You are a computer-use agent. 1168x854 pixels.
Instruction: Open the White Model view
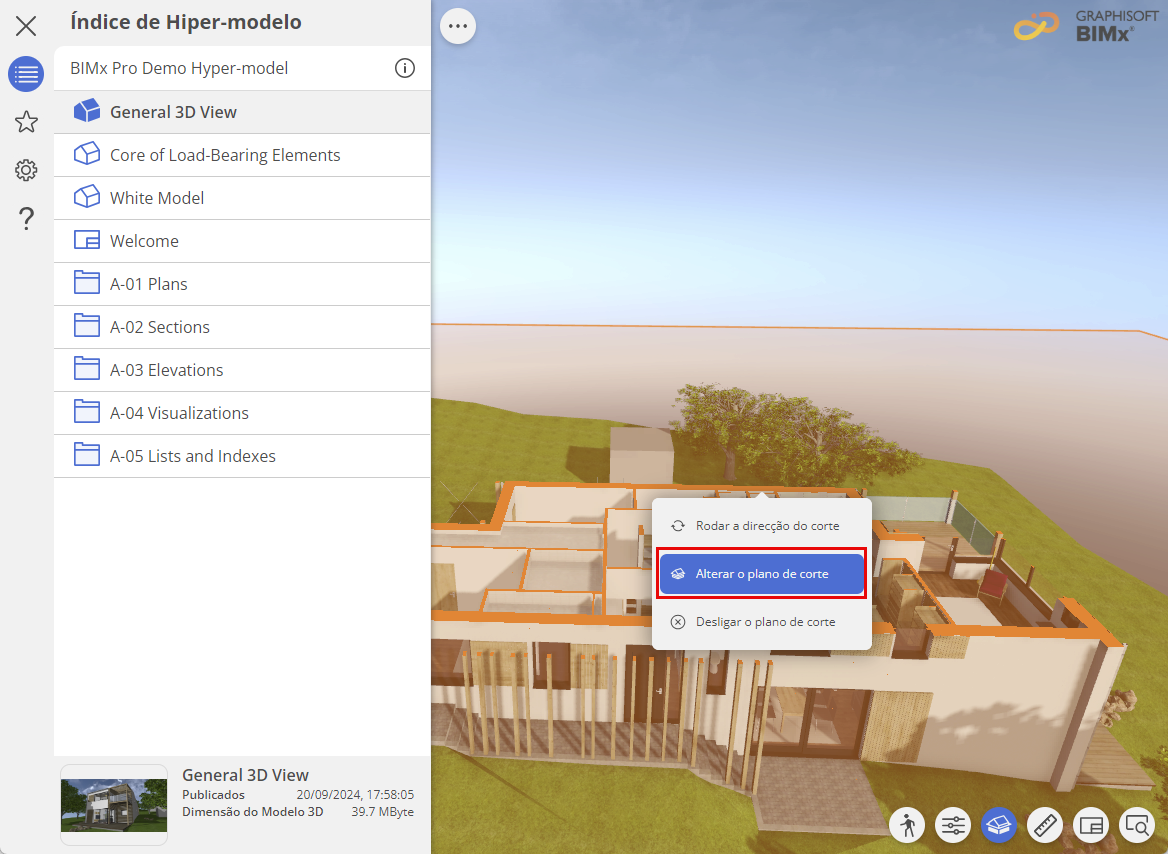[x=242, y=198]
